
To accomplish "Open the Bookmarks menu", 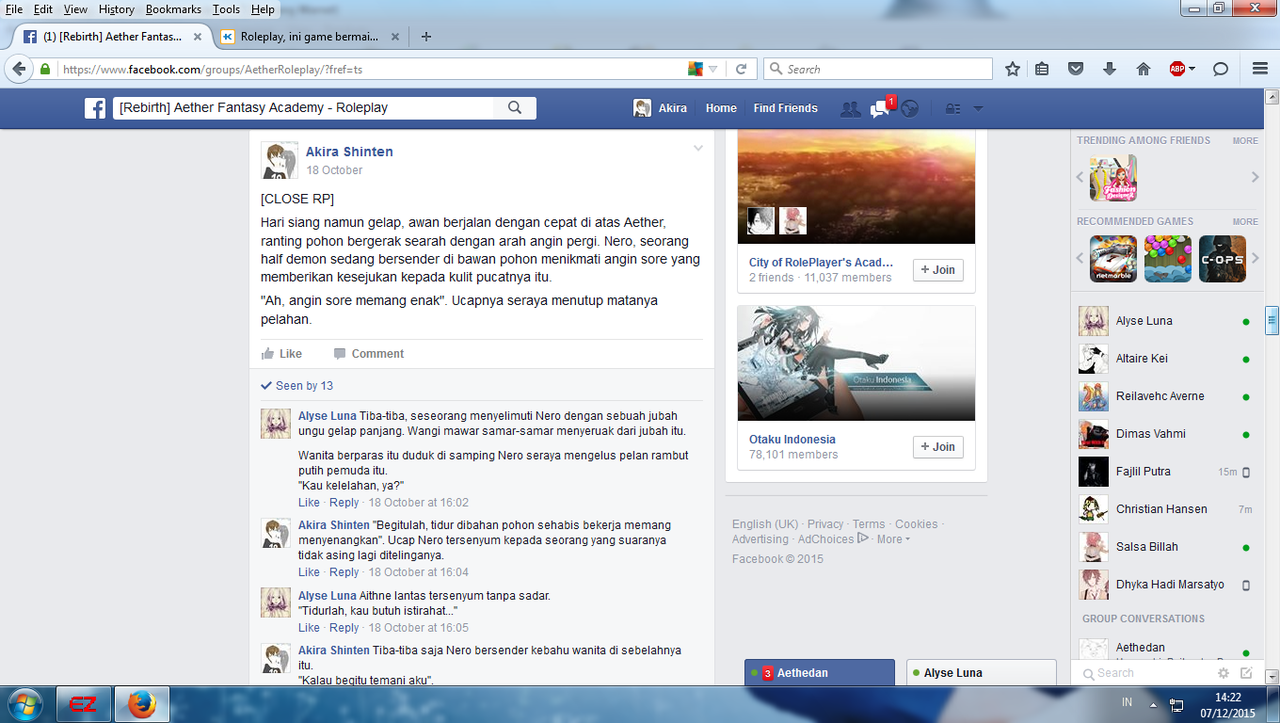I will point(173,9).
